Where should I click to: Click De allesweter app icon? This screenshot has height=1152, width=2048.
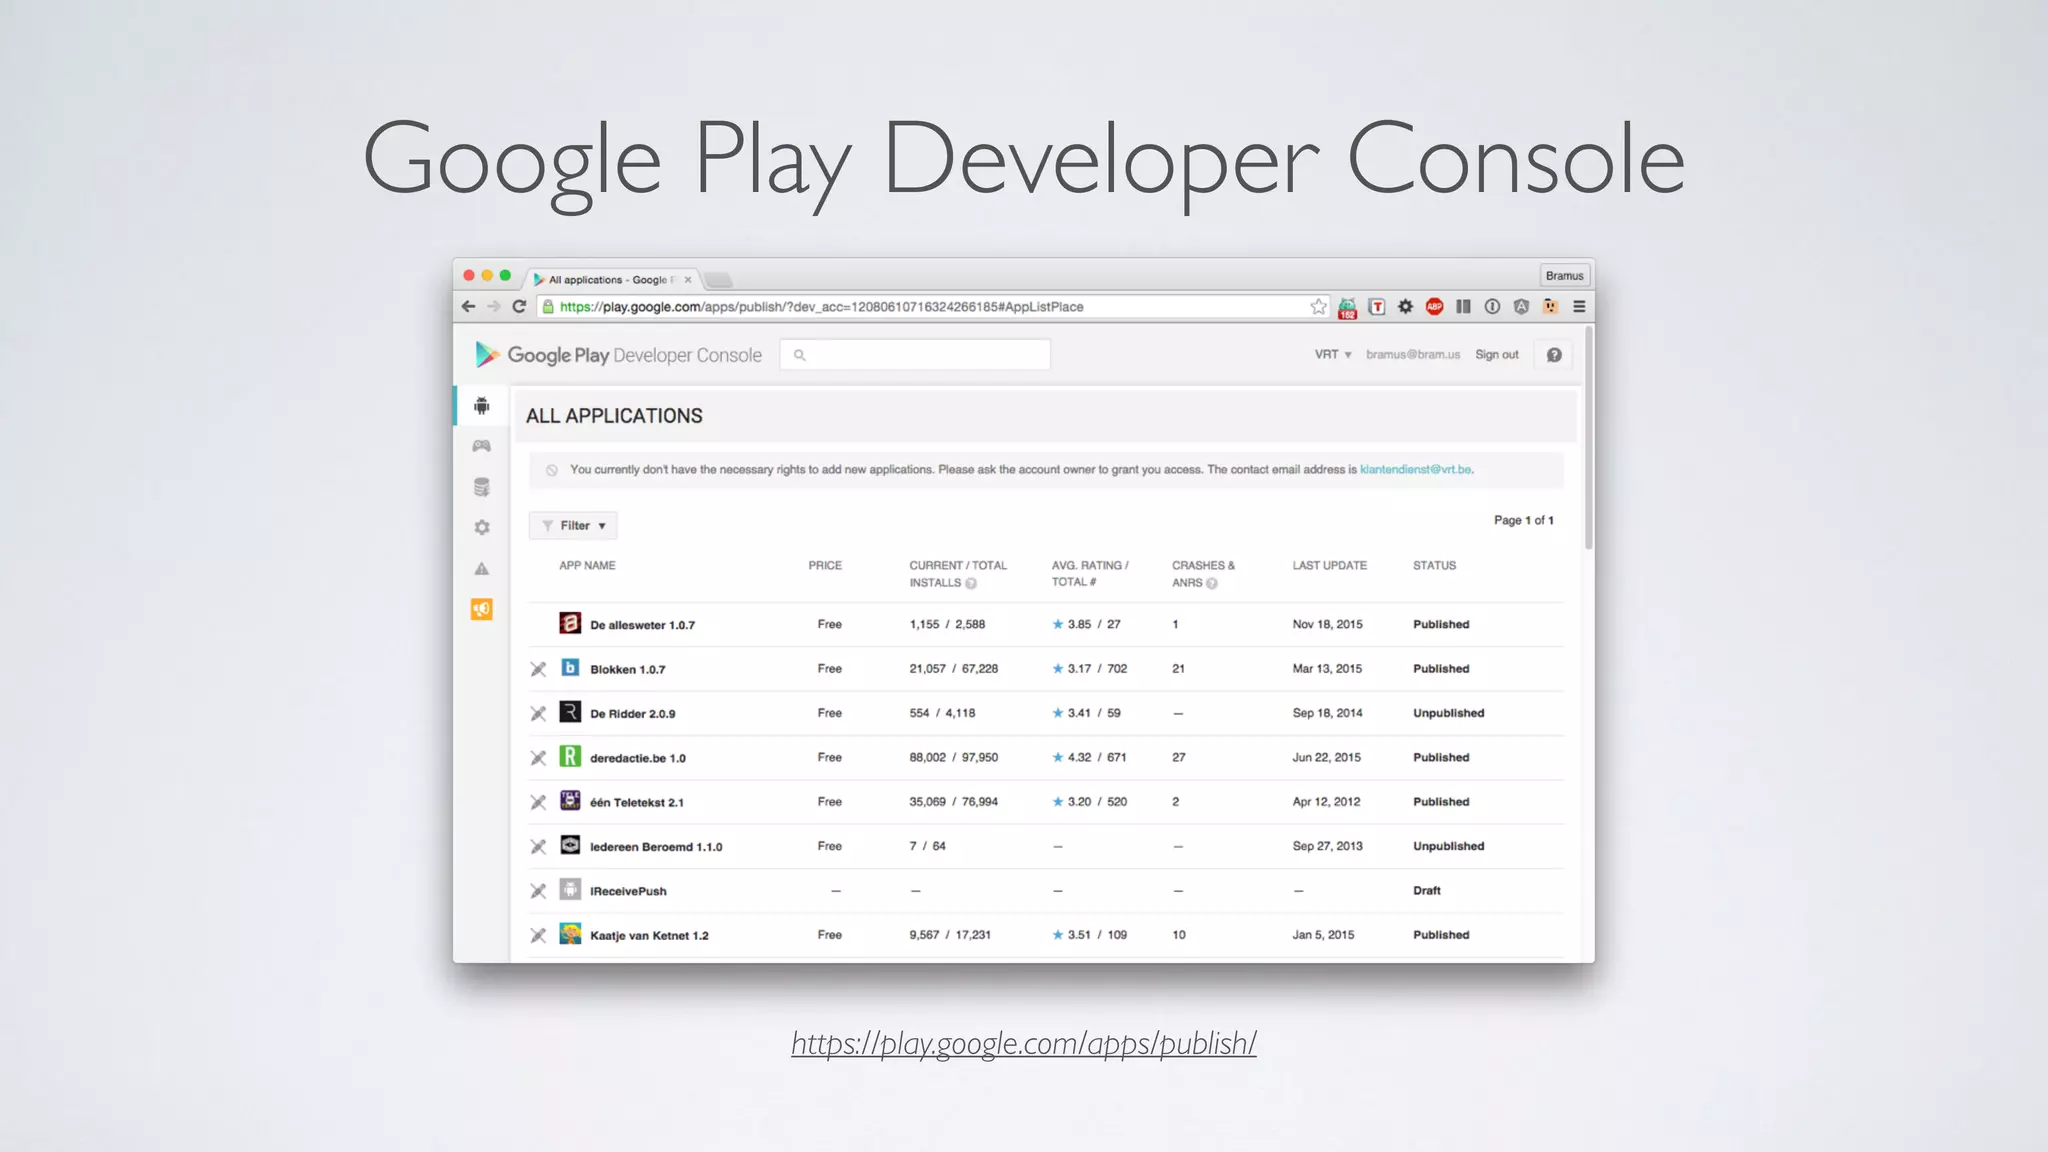pyautogui.click(x=570, y=624)
